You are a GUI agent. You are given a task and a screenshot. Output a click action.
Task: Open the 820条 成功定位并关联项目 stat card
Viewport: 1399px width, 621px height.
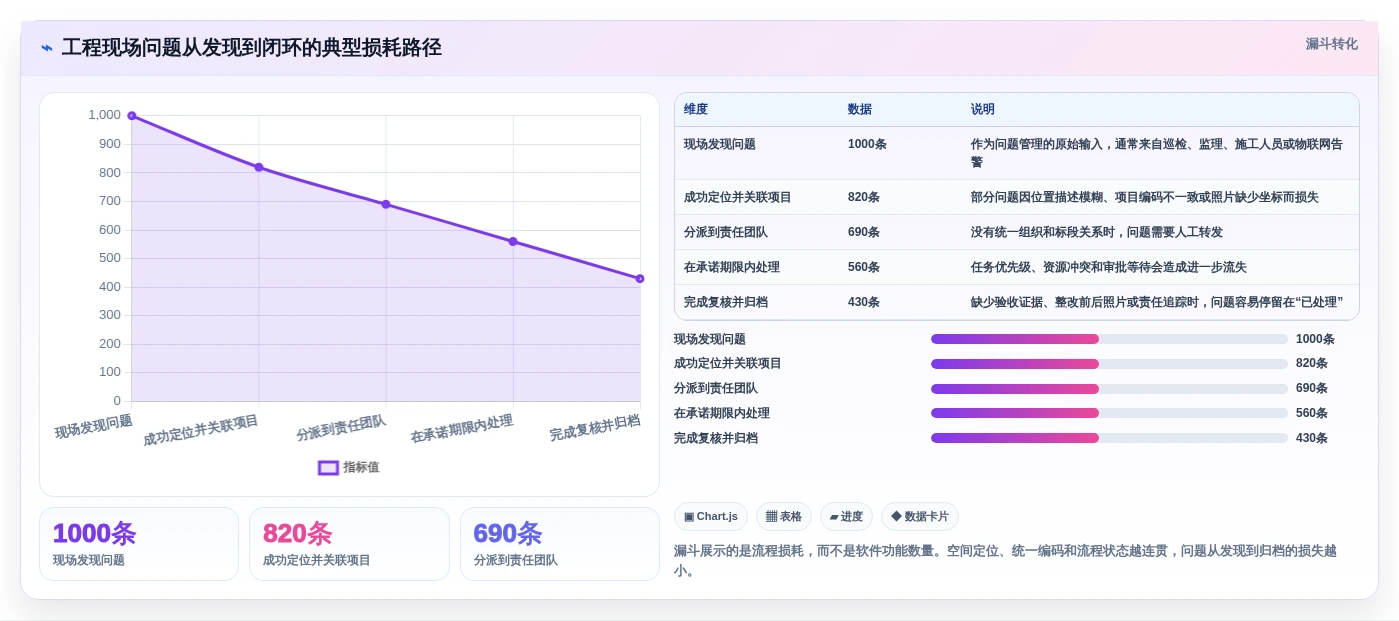[349, 544]
